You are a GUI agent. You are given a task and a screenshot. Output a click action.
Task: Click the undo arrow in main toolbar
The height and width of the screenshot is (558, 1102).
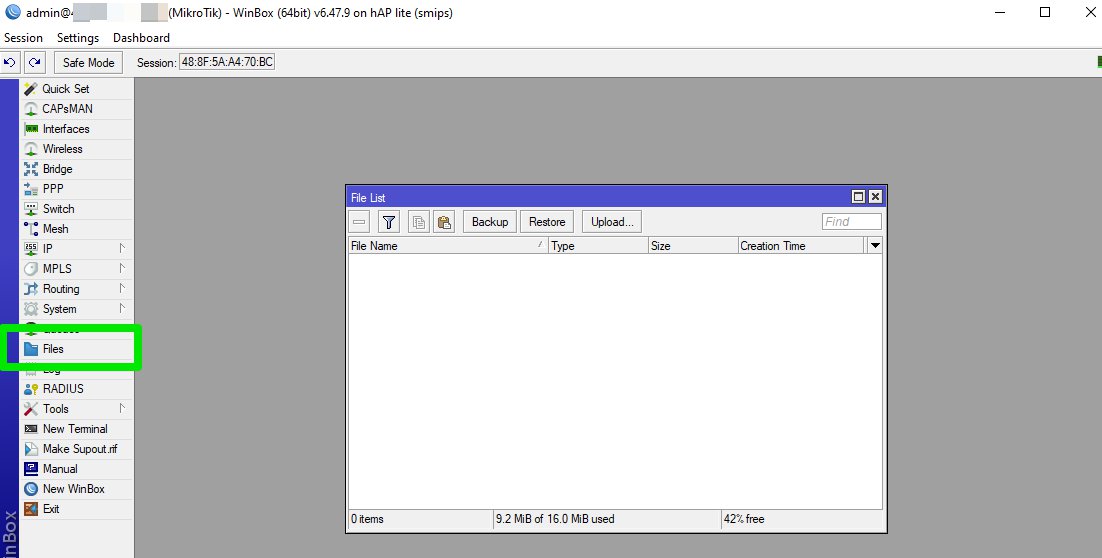tap(10, 62)
